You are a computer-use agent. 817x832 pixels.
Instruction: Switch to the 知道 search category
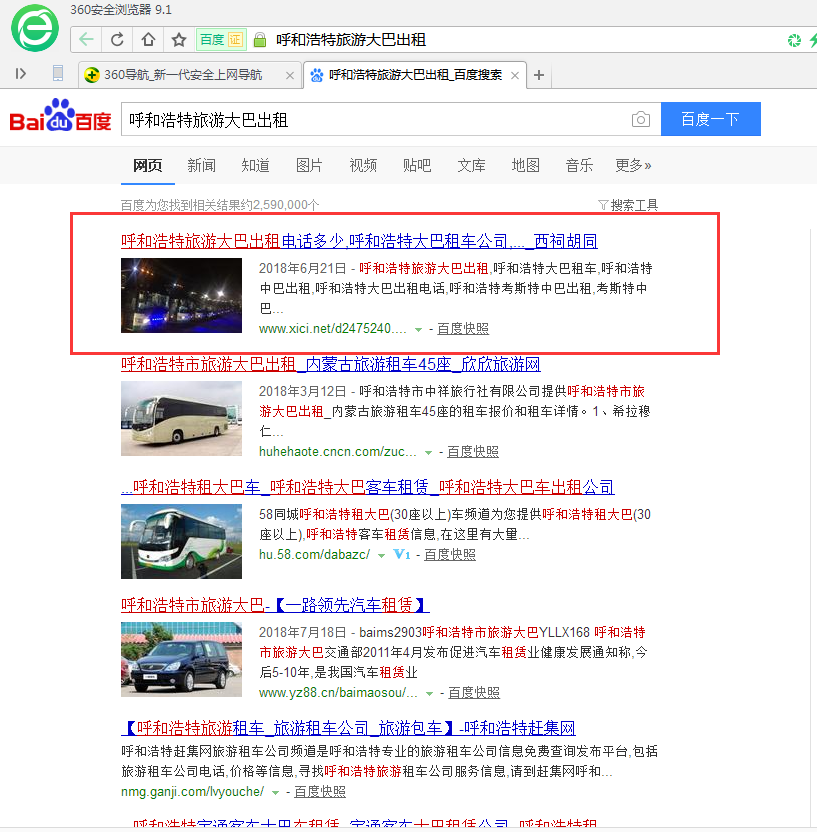[x=255, y=166]
